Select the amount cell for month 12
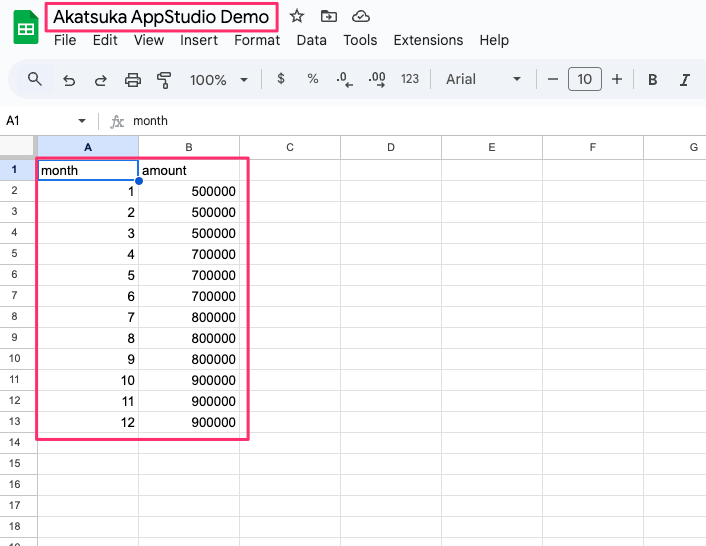 pyautogui.click(x=189, y=422)
